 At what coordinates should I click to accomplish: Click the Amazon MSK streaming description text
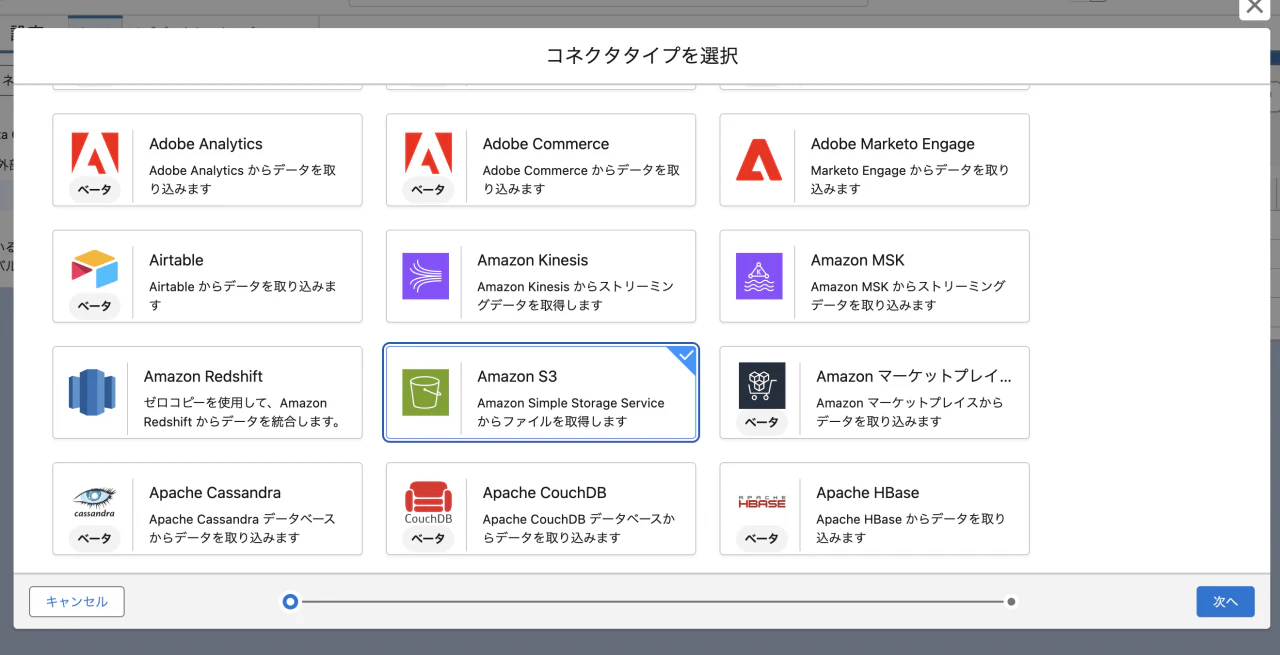[908, 295]
